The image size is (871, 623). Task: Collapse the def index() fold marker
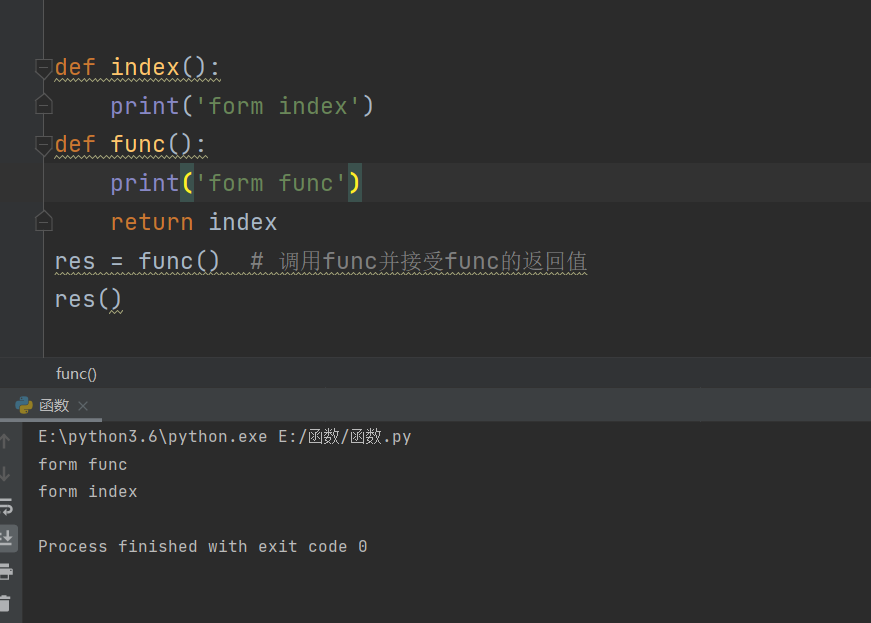43,68
